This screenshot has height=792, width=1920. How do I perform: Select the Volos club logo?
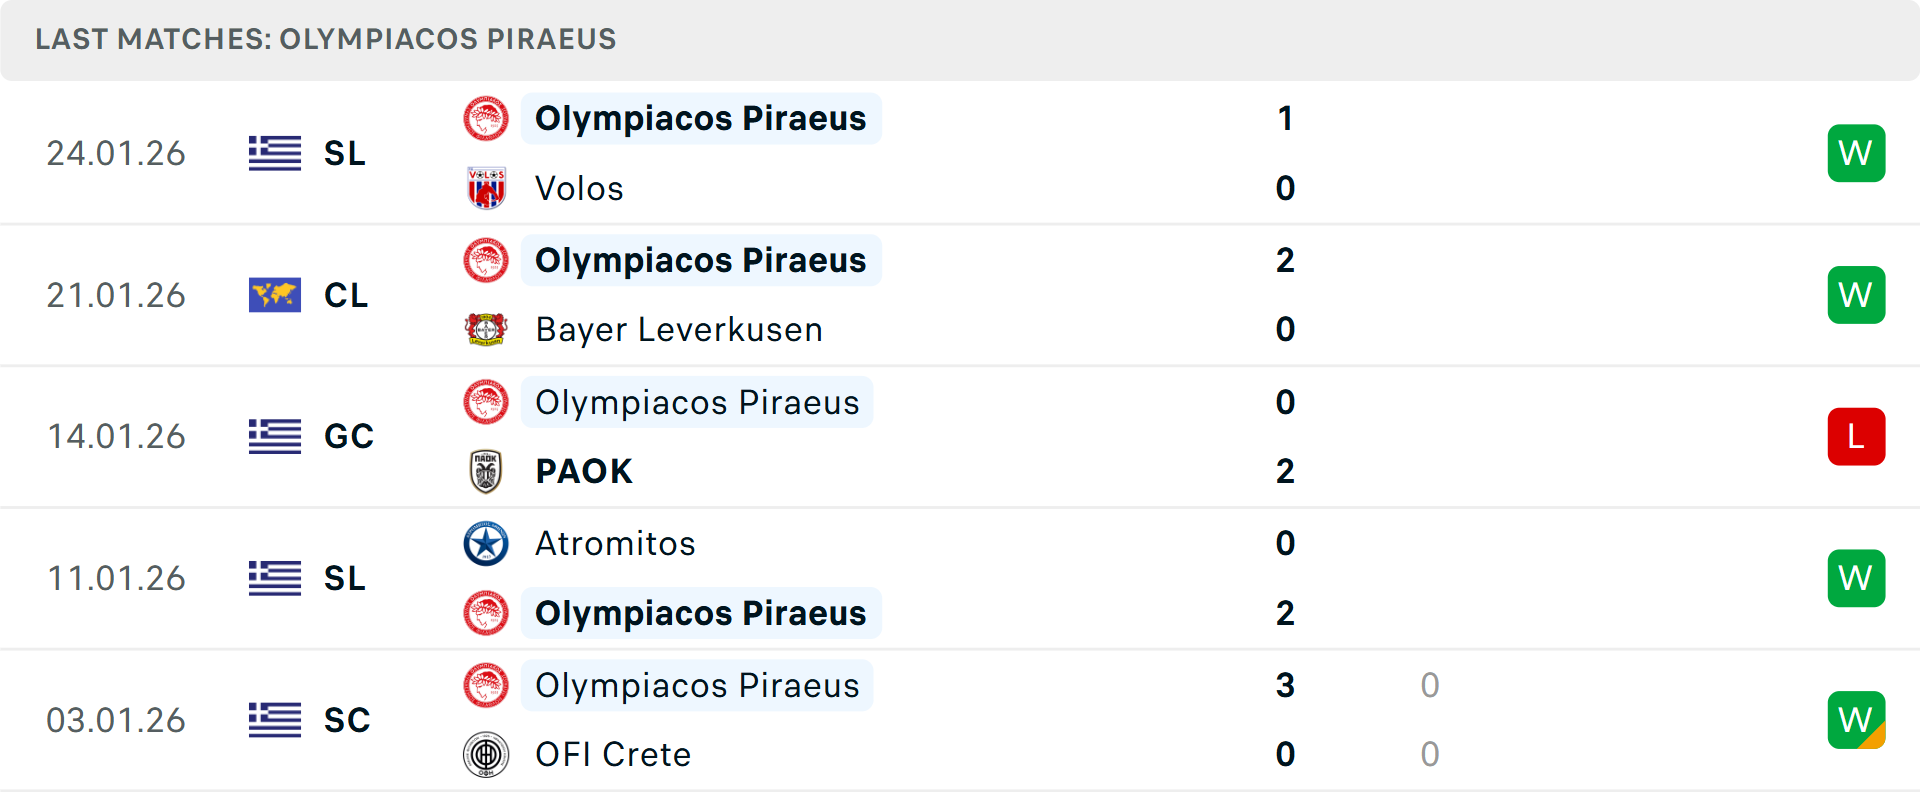(486, 188)
